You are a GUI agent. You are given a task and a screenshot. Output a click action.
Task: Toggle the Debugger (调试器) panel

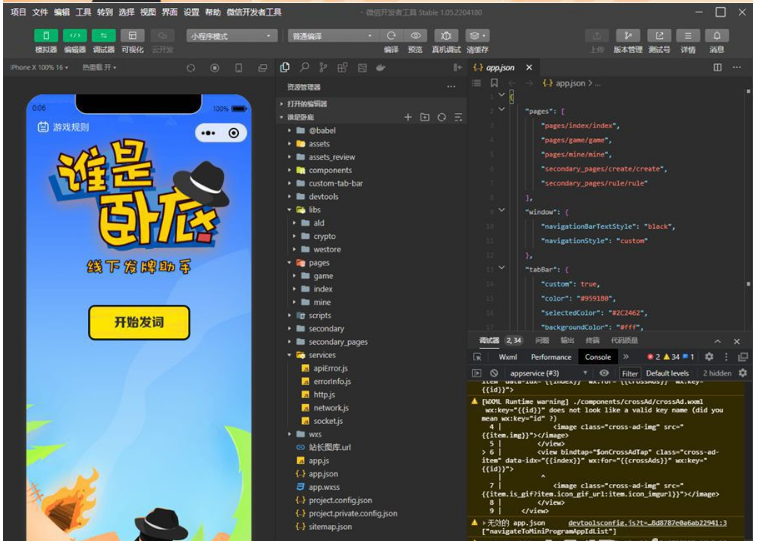104,36
